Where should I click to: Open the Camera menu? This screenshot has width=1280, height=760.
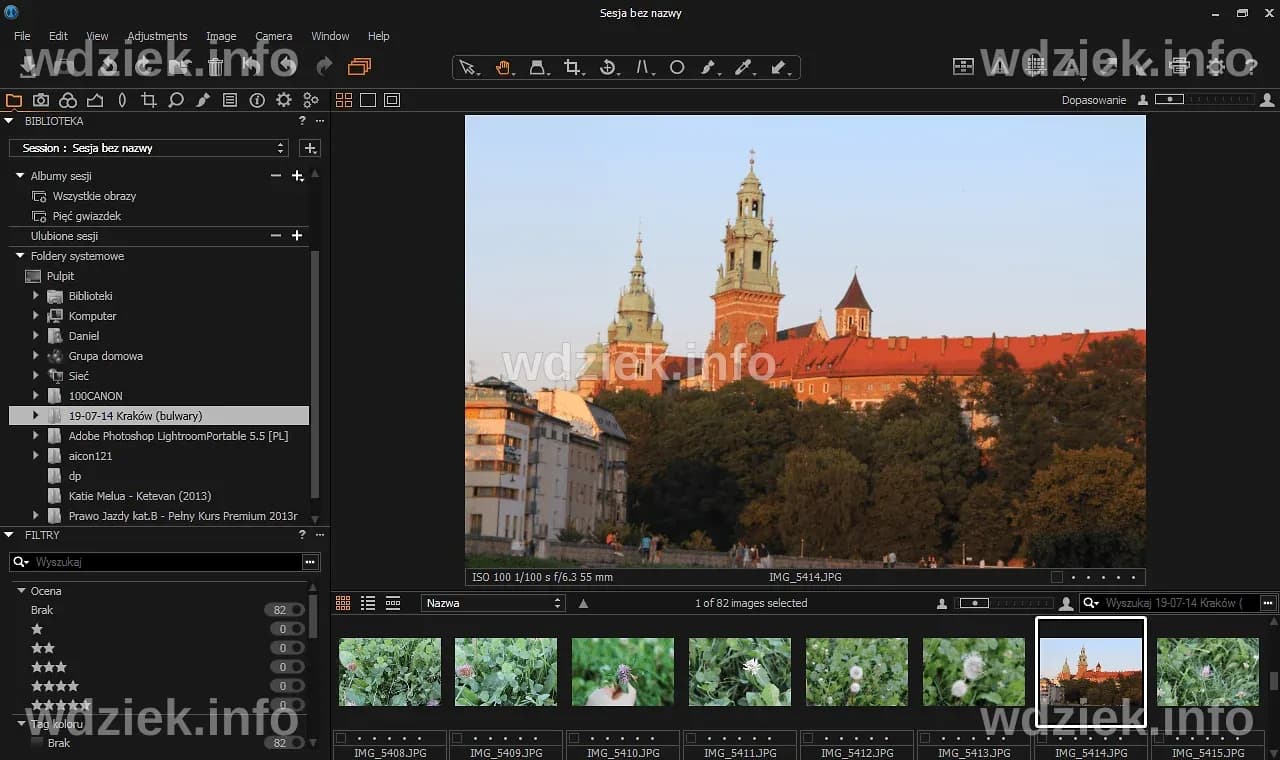pos(273,36)
